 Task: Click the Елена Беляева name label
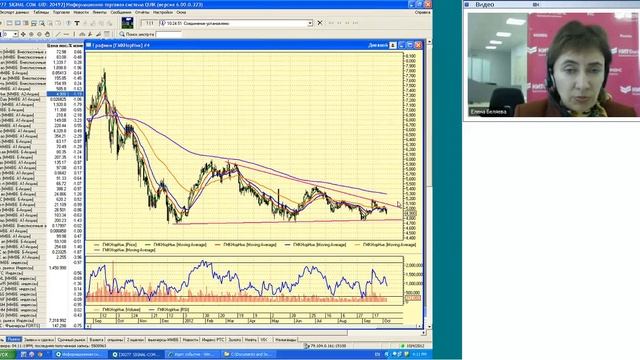point(488,111)
